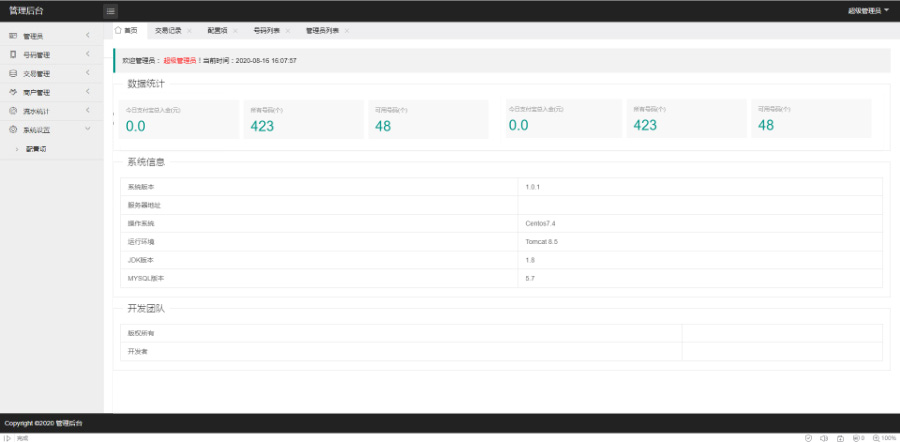This screenshot has width=900, height=442.
Task: Close the 管理员列表 tab
Action: pyautogui.click(x=346, y=31)
